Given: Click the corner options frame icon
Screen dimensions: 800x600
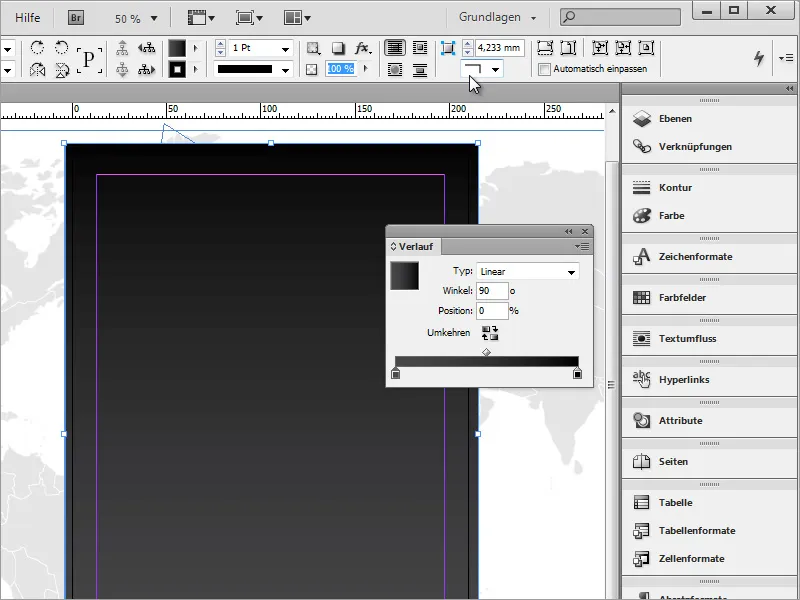Looking at the screenshot, I should click(x=447, y=48).
